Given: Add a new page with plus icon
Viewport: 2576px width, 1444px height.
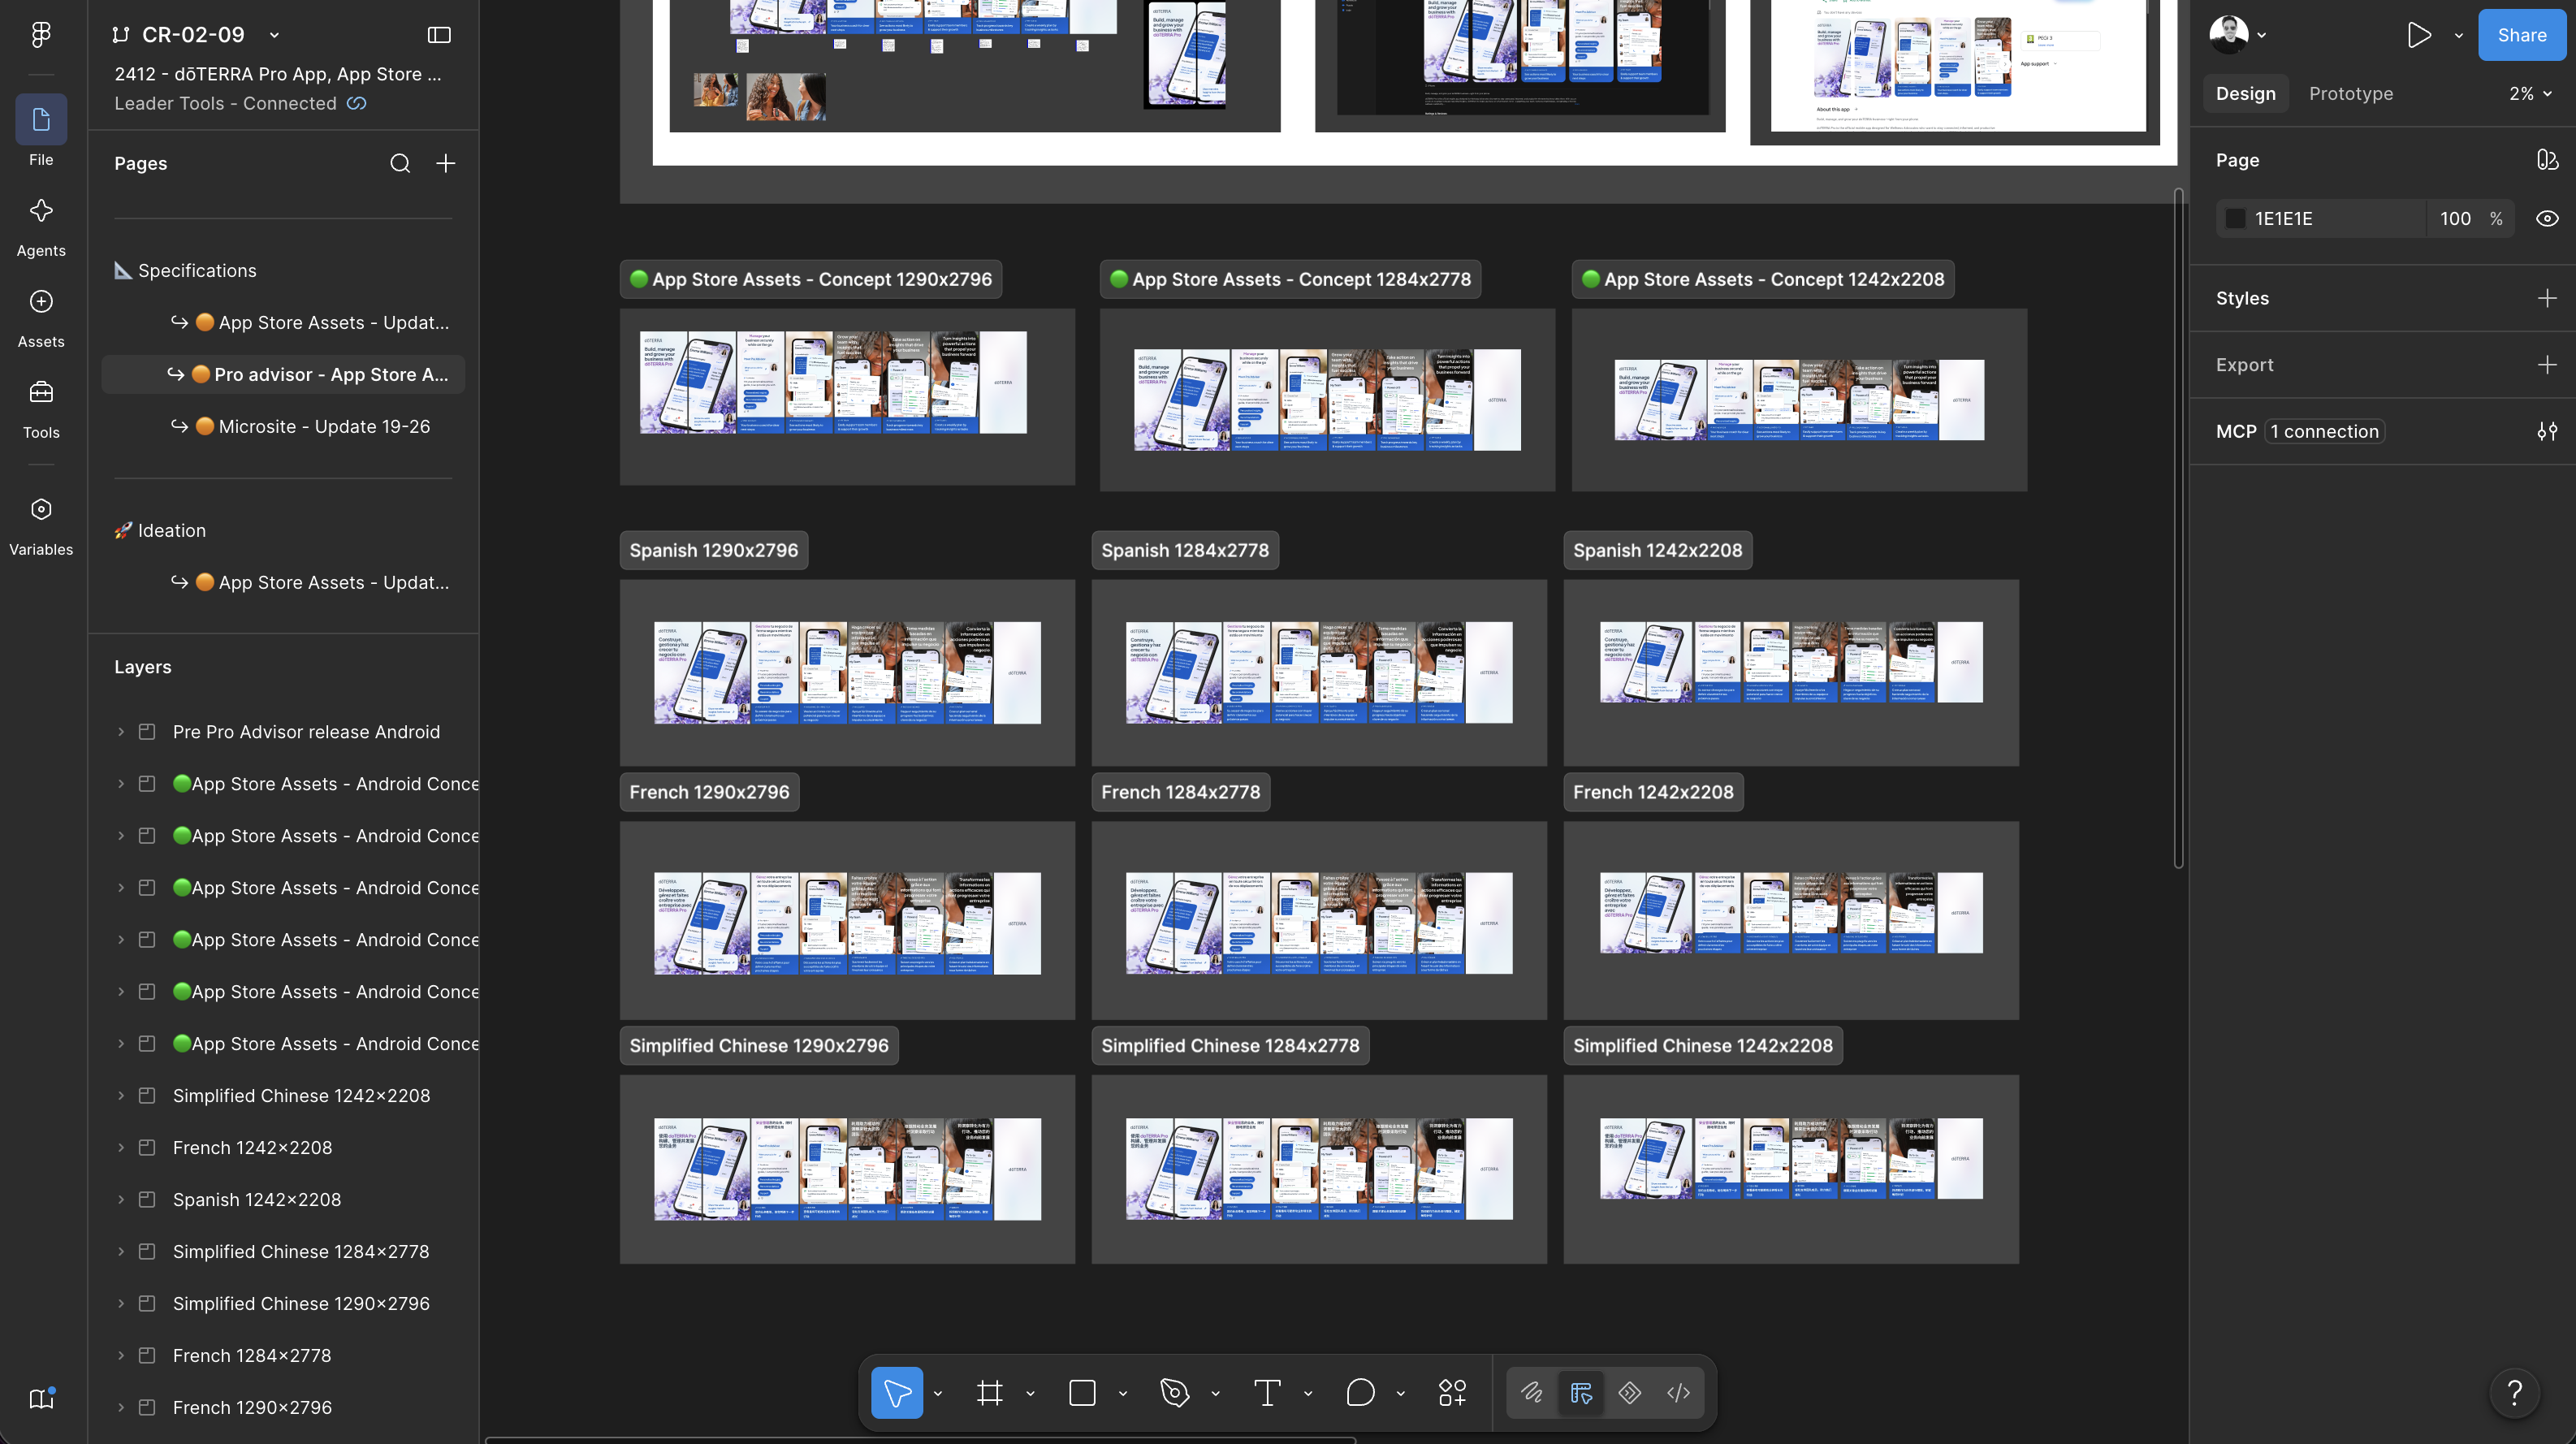Looking at the screenshot, I should [x=446, y=163].
